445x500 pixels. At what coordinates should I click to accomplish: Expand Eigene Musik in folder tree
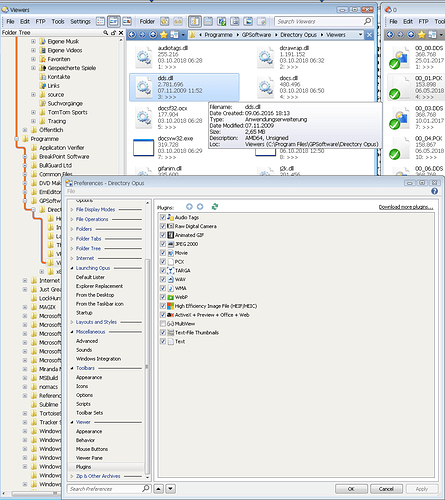point(33,41)
